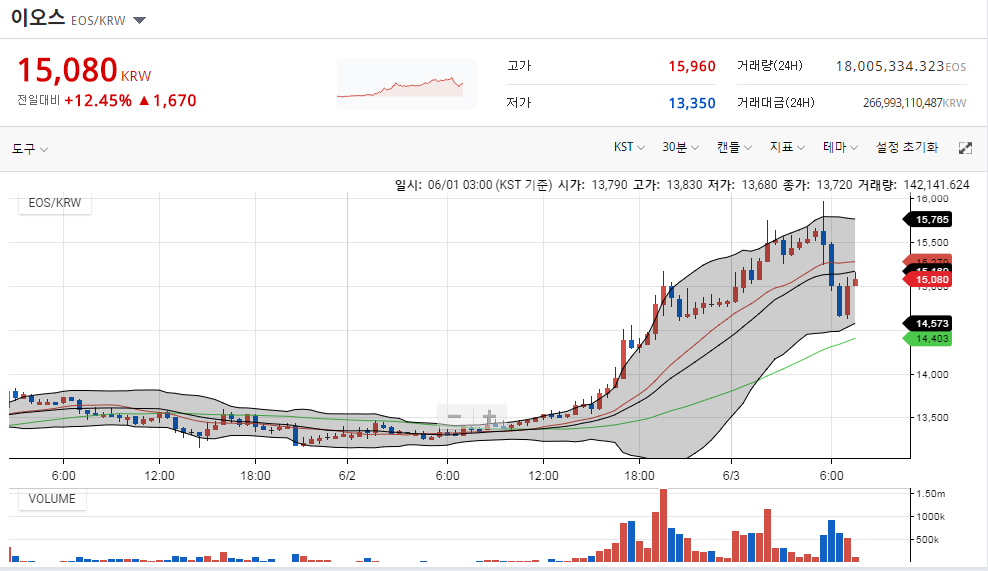Click the 266,993,110,487 KRW trade amount
The width and height of the screenshot is (988, 571).
[914, 103]
